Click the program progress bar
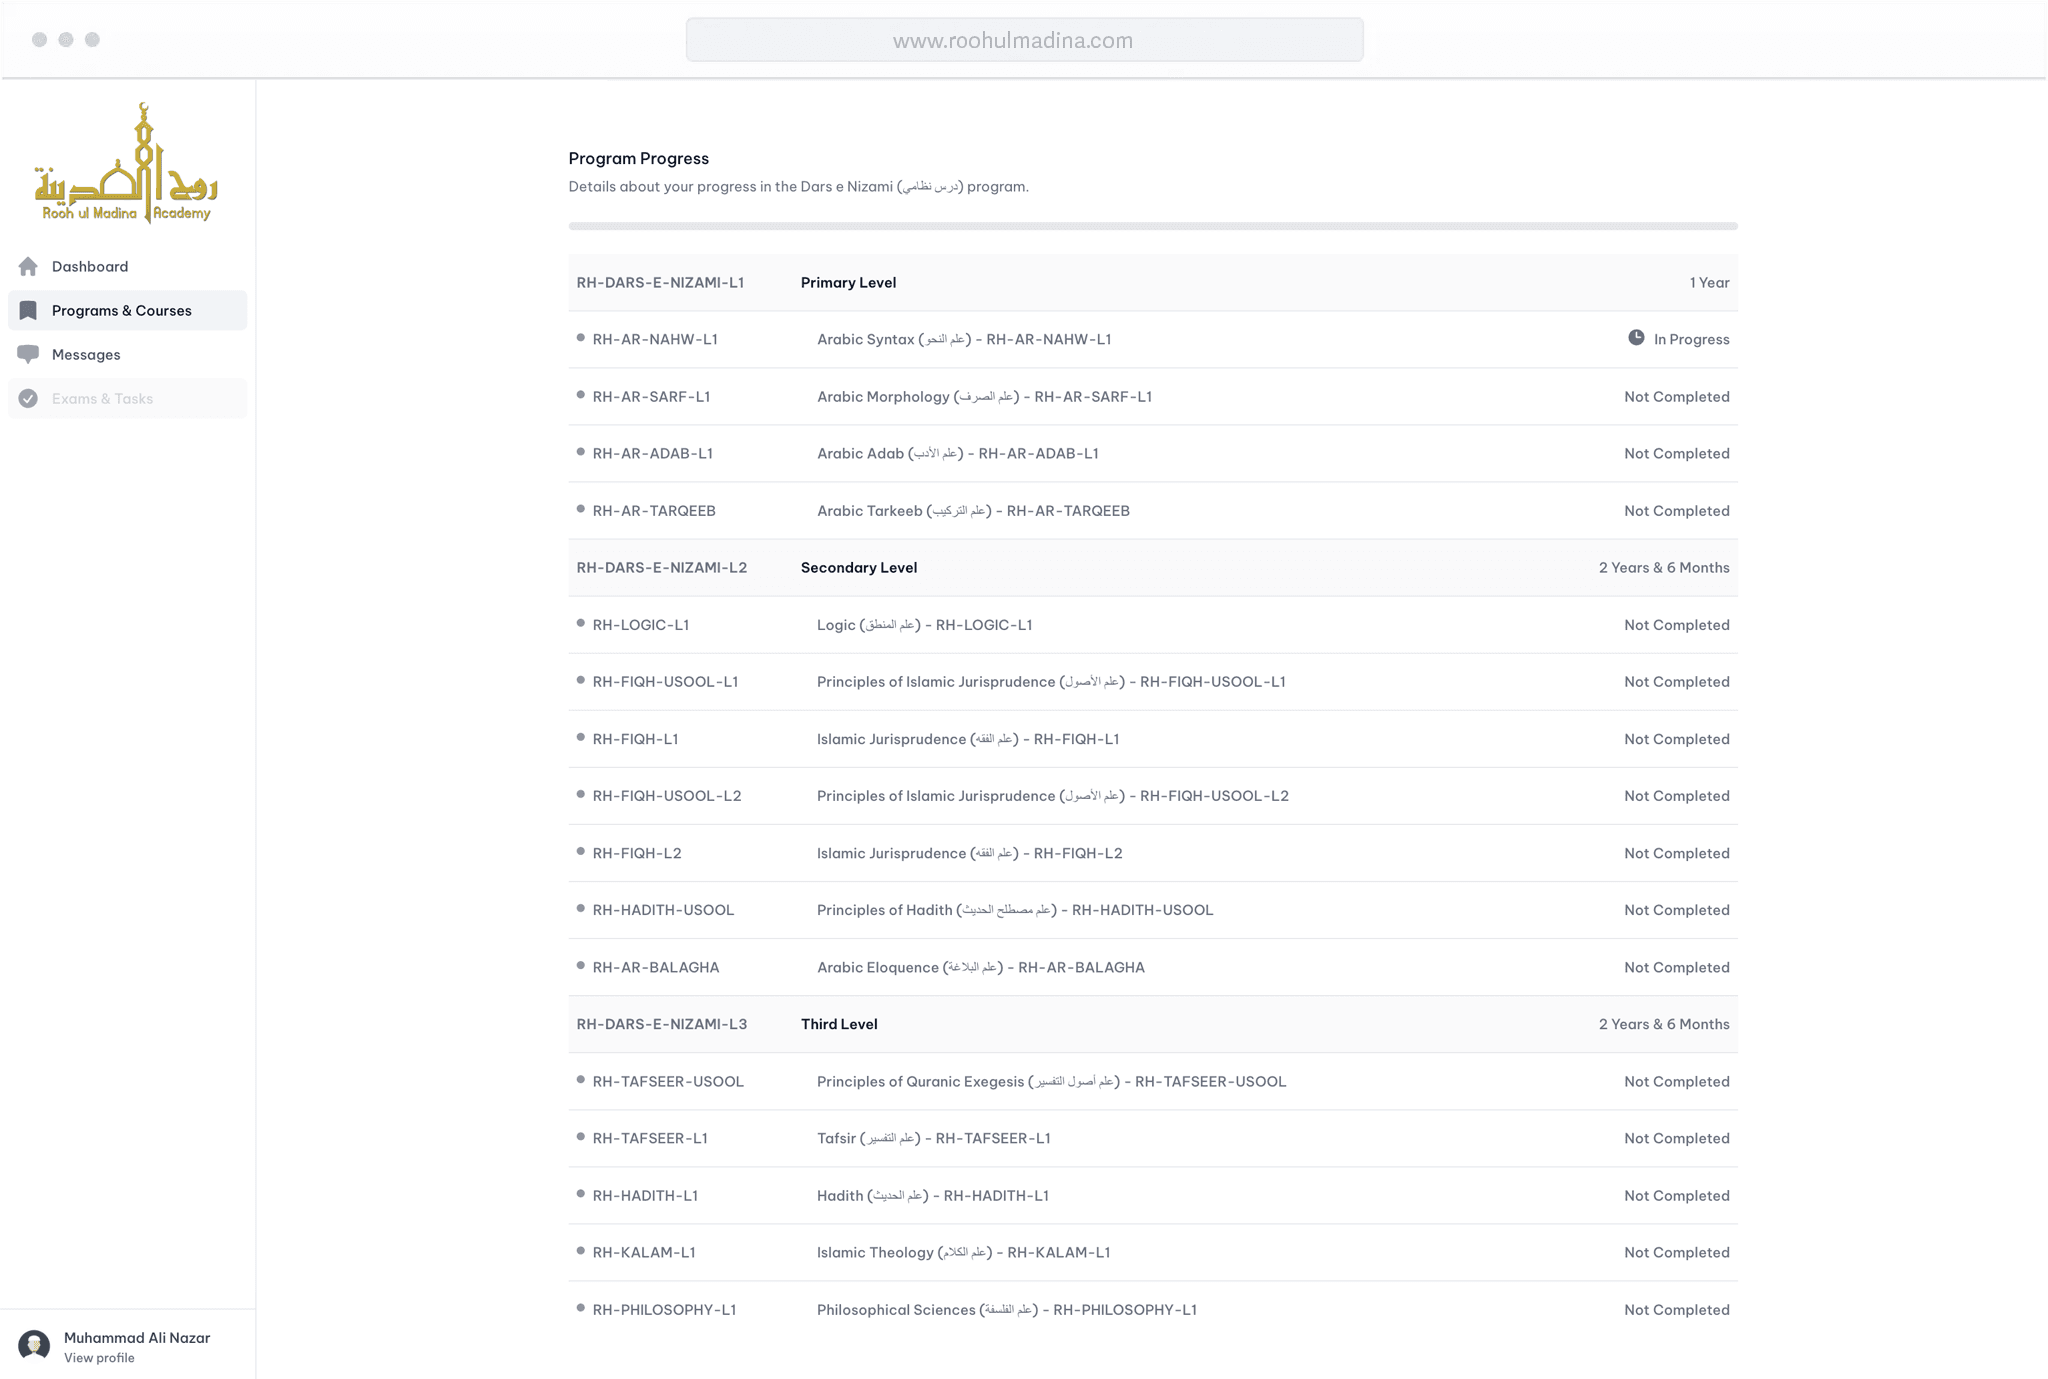2048x1379 pixels. [1152, 226]
